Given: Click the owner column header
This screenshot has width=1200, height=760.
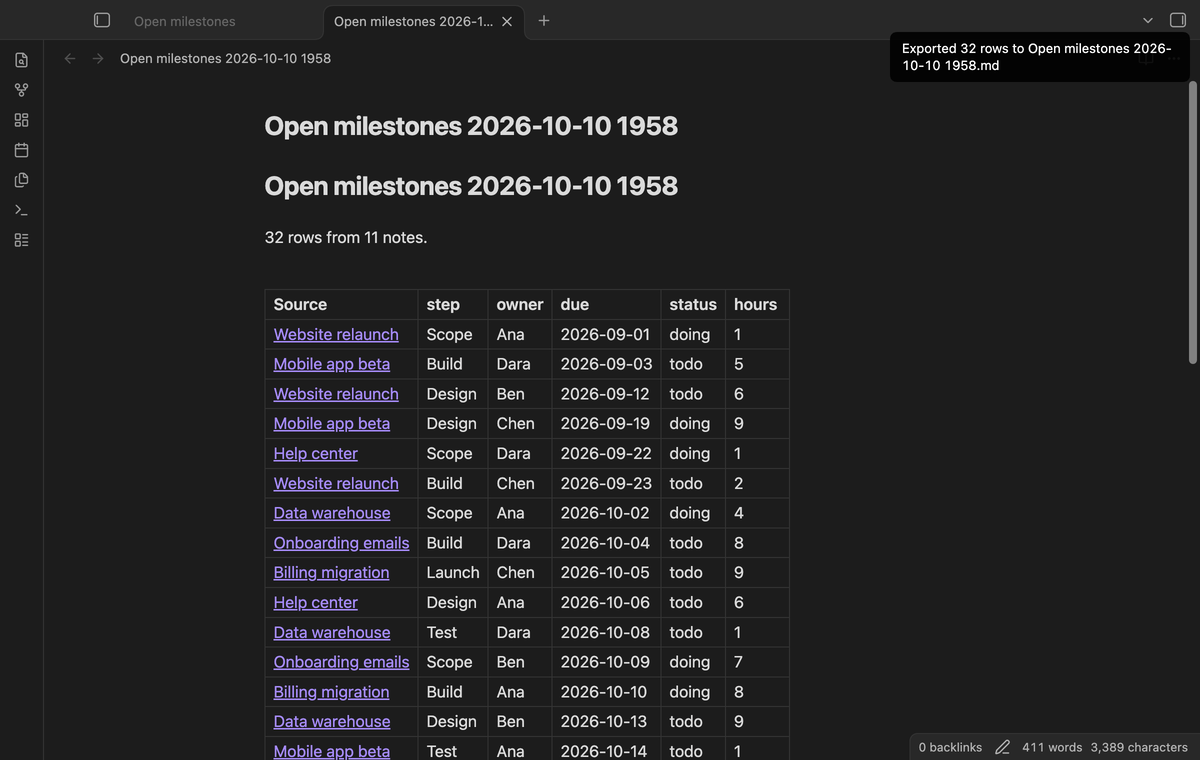Looking at the screenshot, I should pos(520,304).
